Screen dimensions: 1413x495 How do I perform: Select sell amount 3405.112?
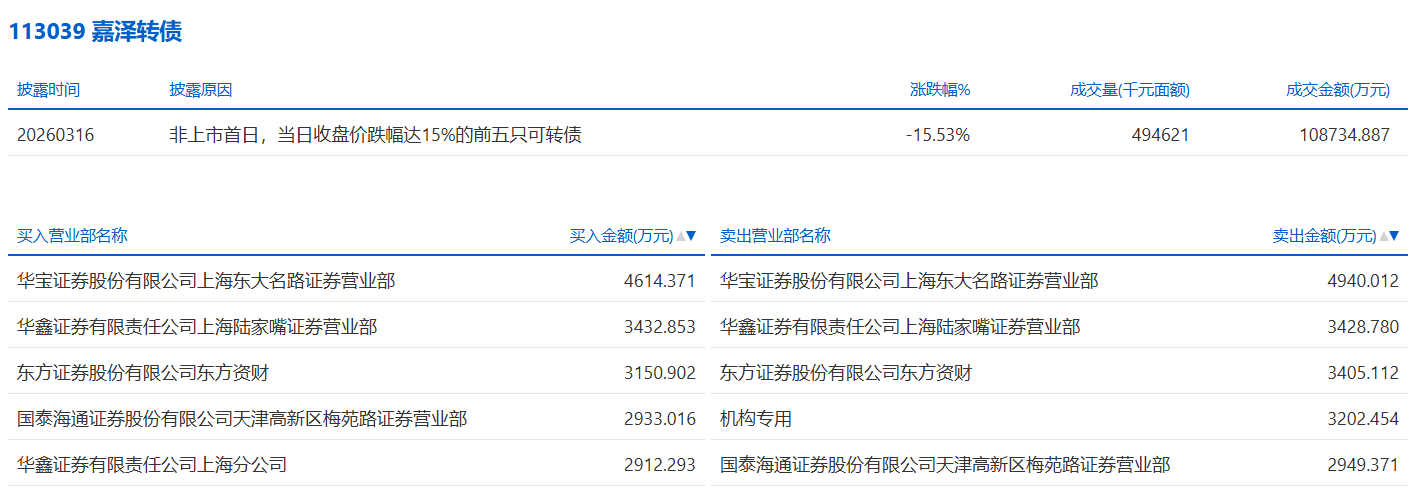pyautogui.click(x=1362, y=373)
